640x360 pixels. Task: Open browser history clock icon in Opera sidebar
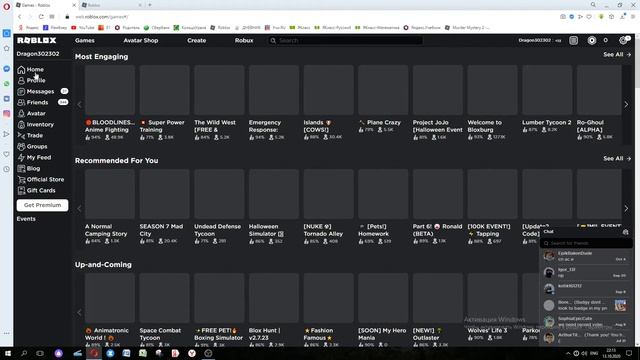[x=7, y=169]
